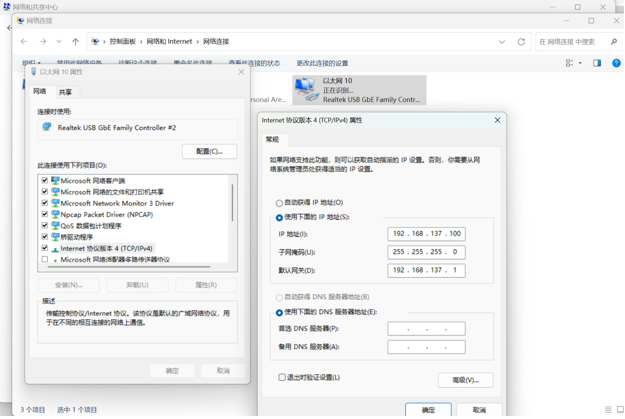Open the control panel icon in the address bar
Screen dimensions: 625x419
pyautogui.click(x=95, y=41)
